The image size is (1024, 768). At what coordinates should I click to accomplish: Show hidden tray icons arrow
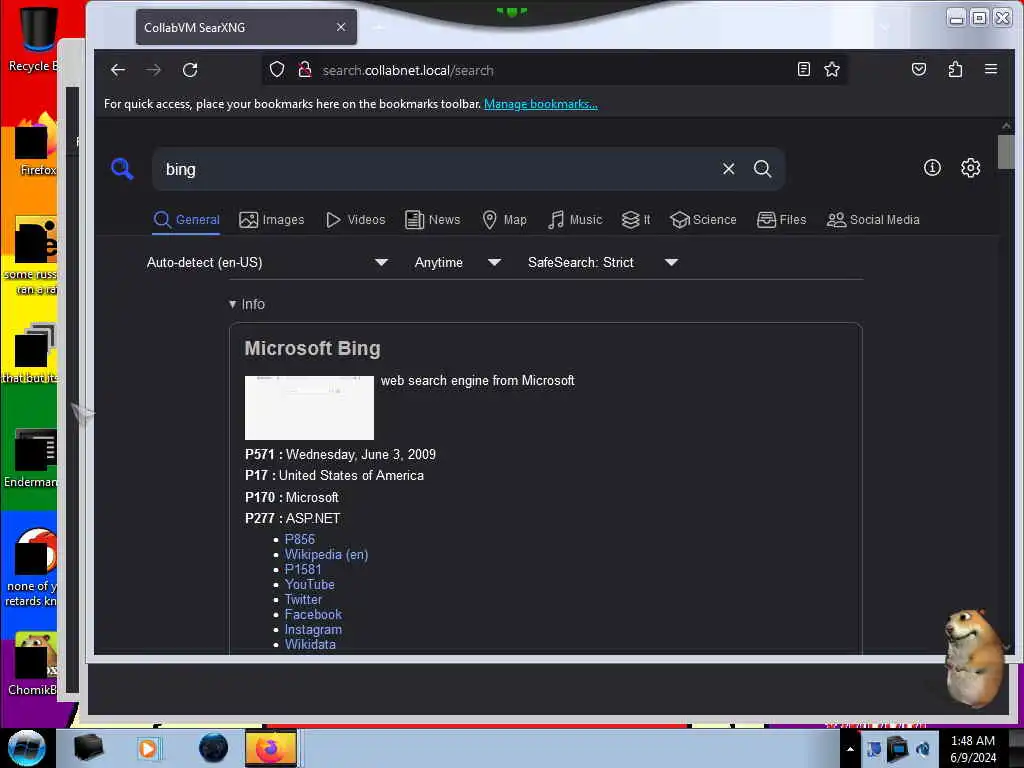pyautogui.click(x=850, y=750)
